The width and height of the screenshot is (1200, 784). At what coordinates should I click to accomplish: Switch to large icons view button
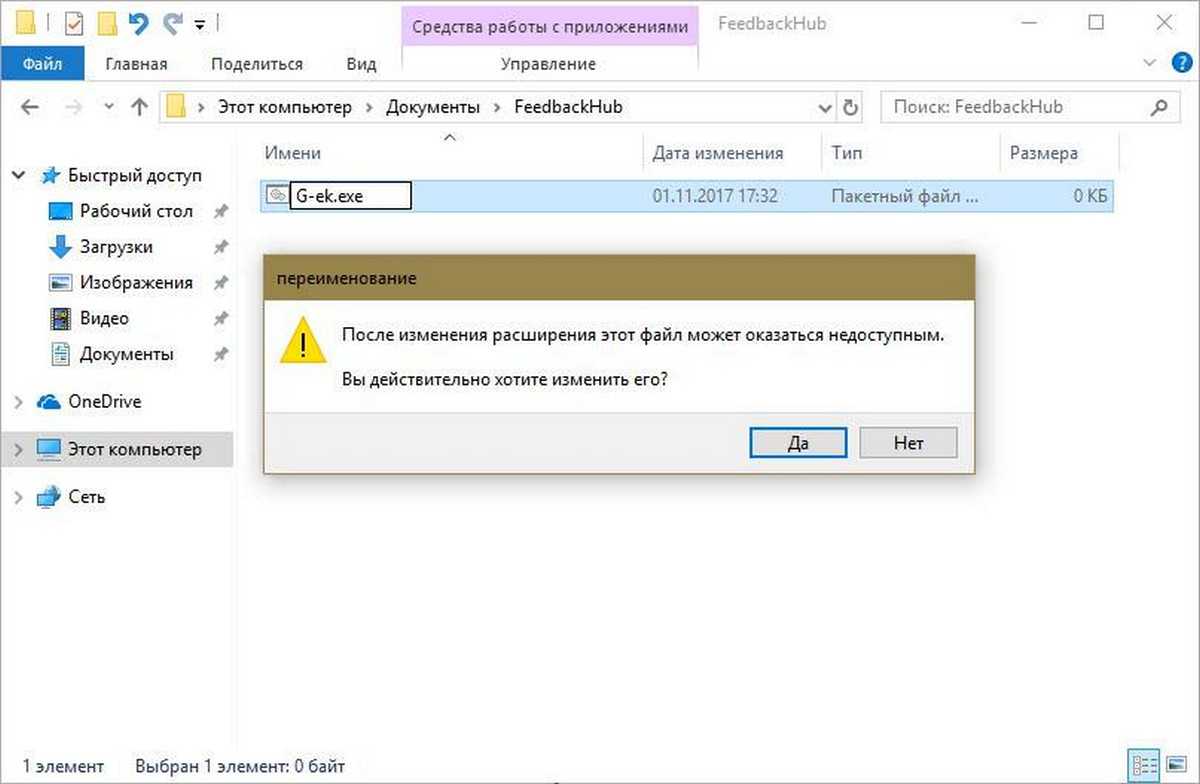[1177, 763]
